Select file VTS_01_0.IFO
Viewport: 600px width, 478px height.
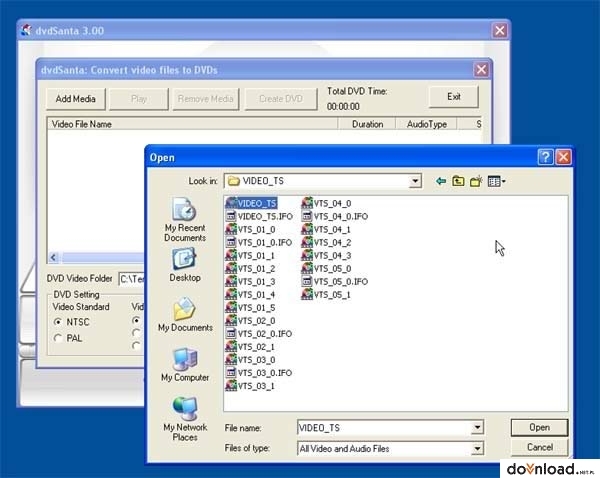pyautogui.click(x=259, y=243)
